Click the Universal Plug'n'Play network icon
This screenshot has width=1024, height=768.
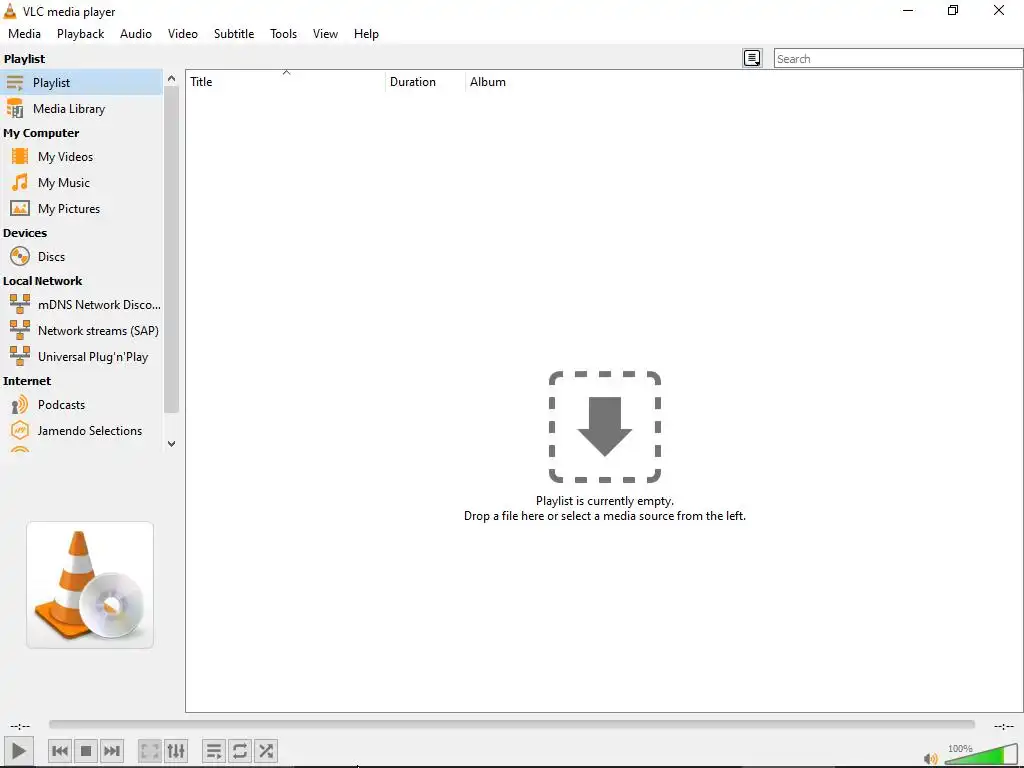pos(20,356)
